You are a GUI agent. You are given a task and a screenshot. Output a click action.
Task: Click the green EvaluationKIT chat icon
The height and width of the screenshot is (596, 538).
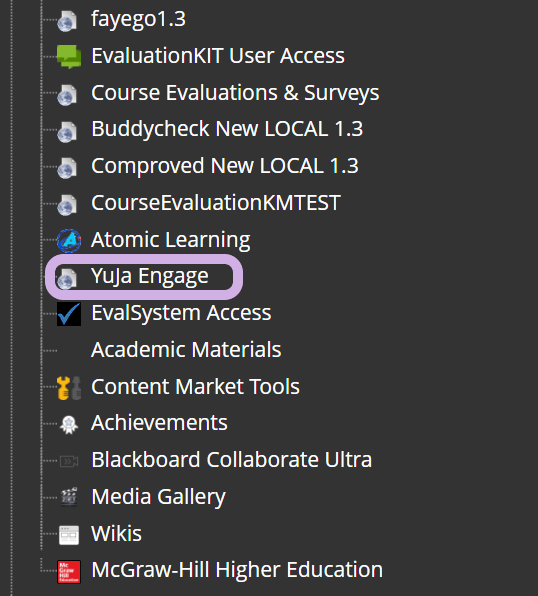[69, 56]
